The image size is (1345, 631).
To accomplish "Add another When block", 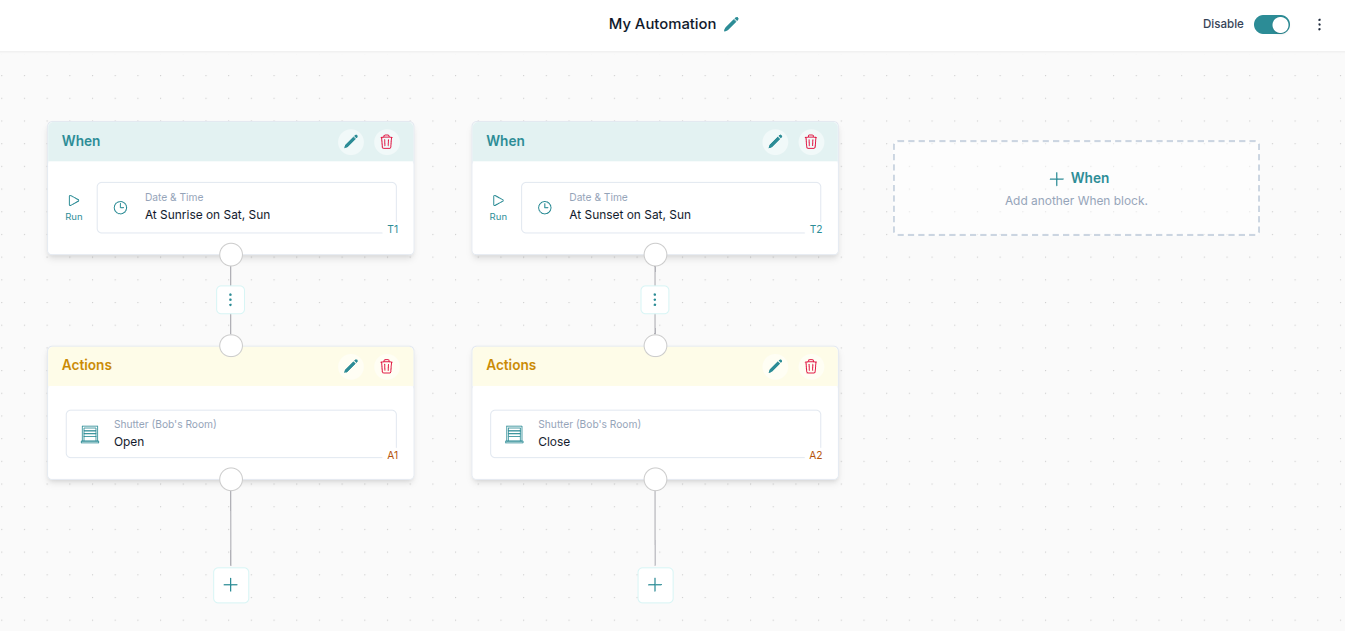I will [x=1076, y=188].
